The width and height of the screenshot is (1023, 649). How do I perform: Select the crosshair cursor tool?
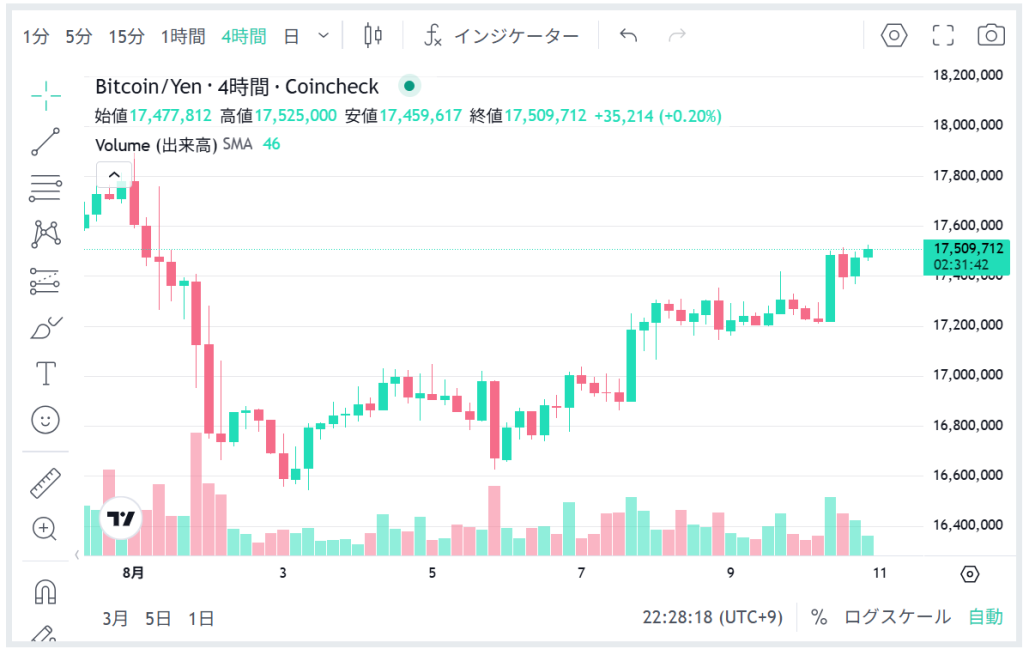click(45, 95)
